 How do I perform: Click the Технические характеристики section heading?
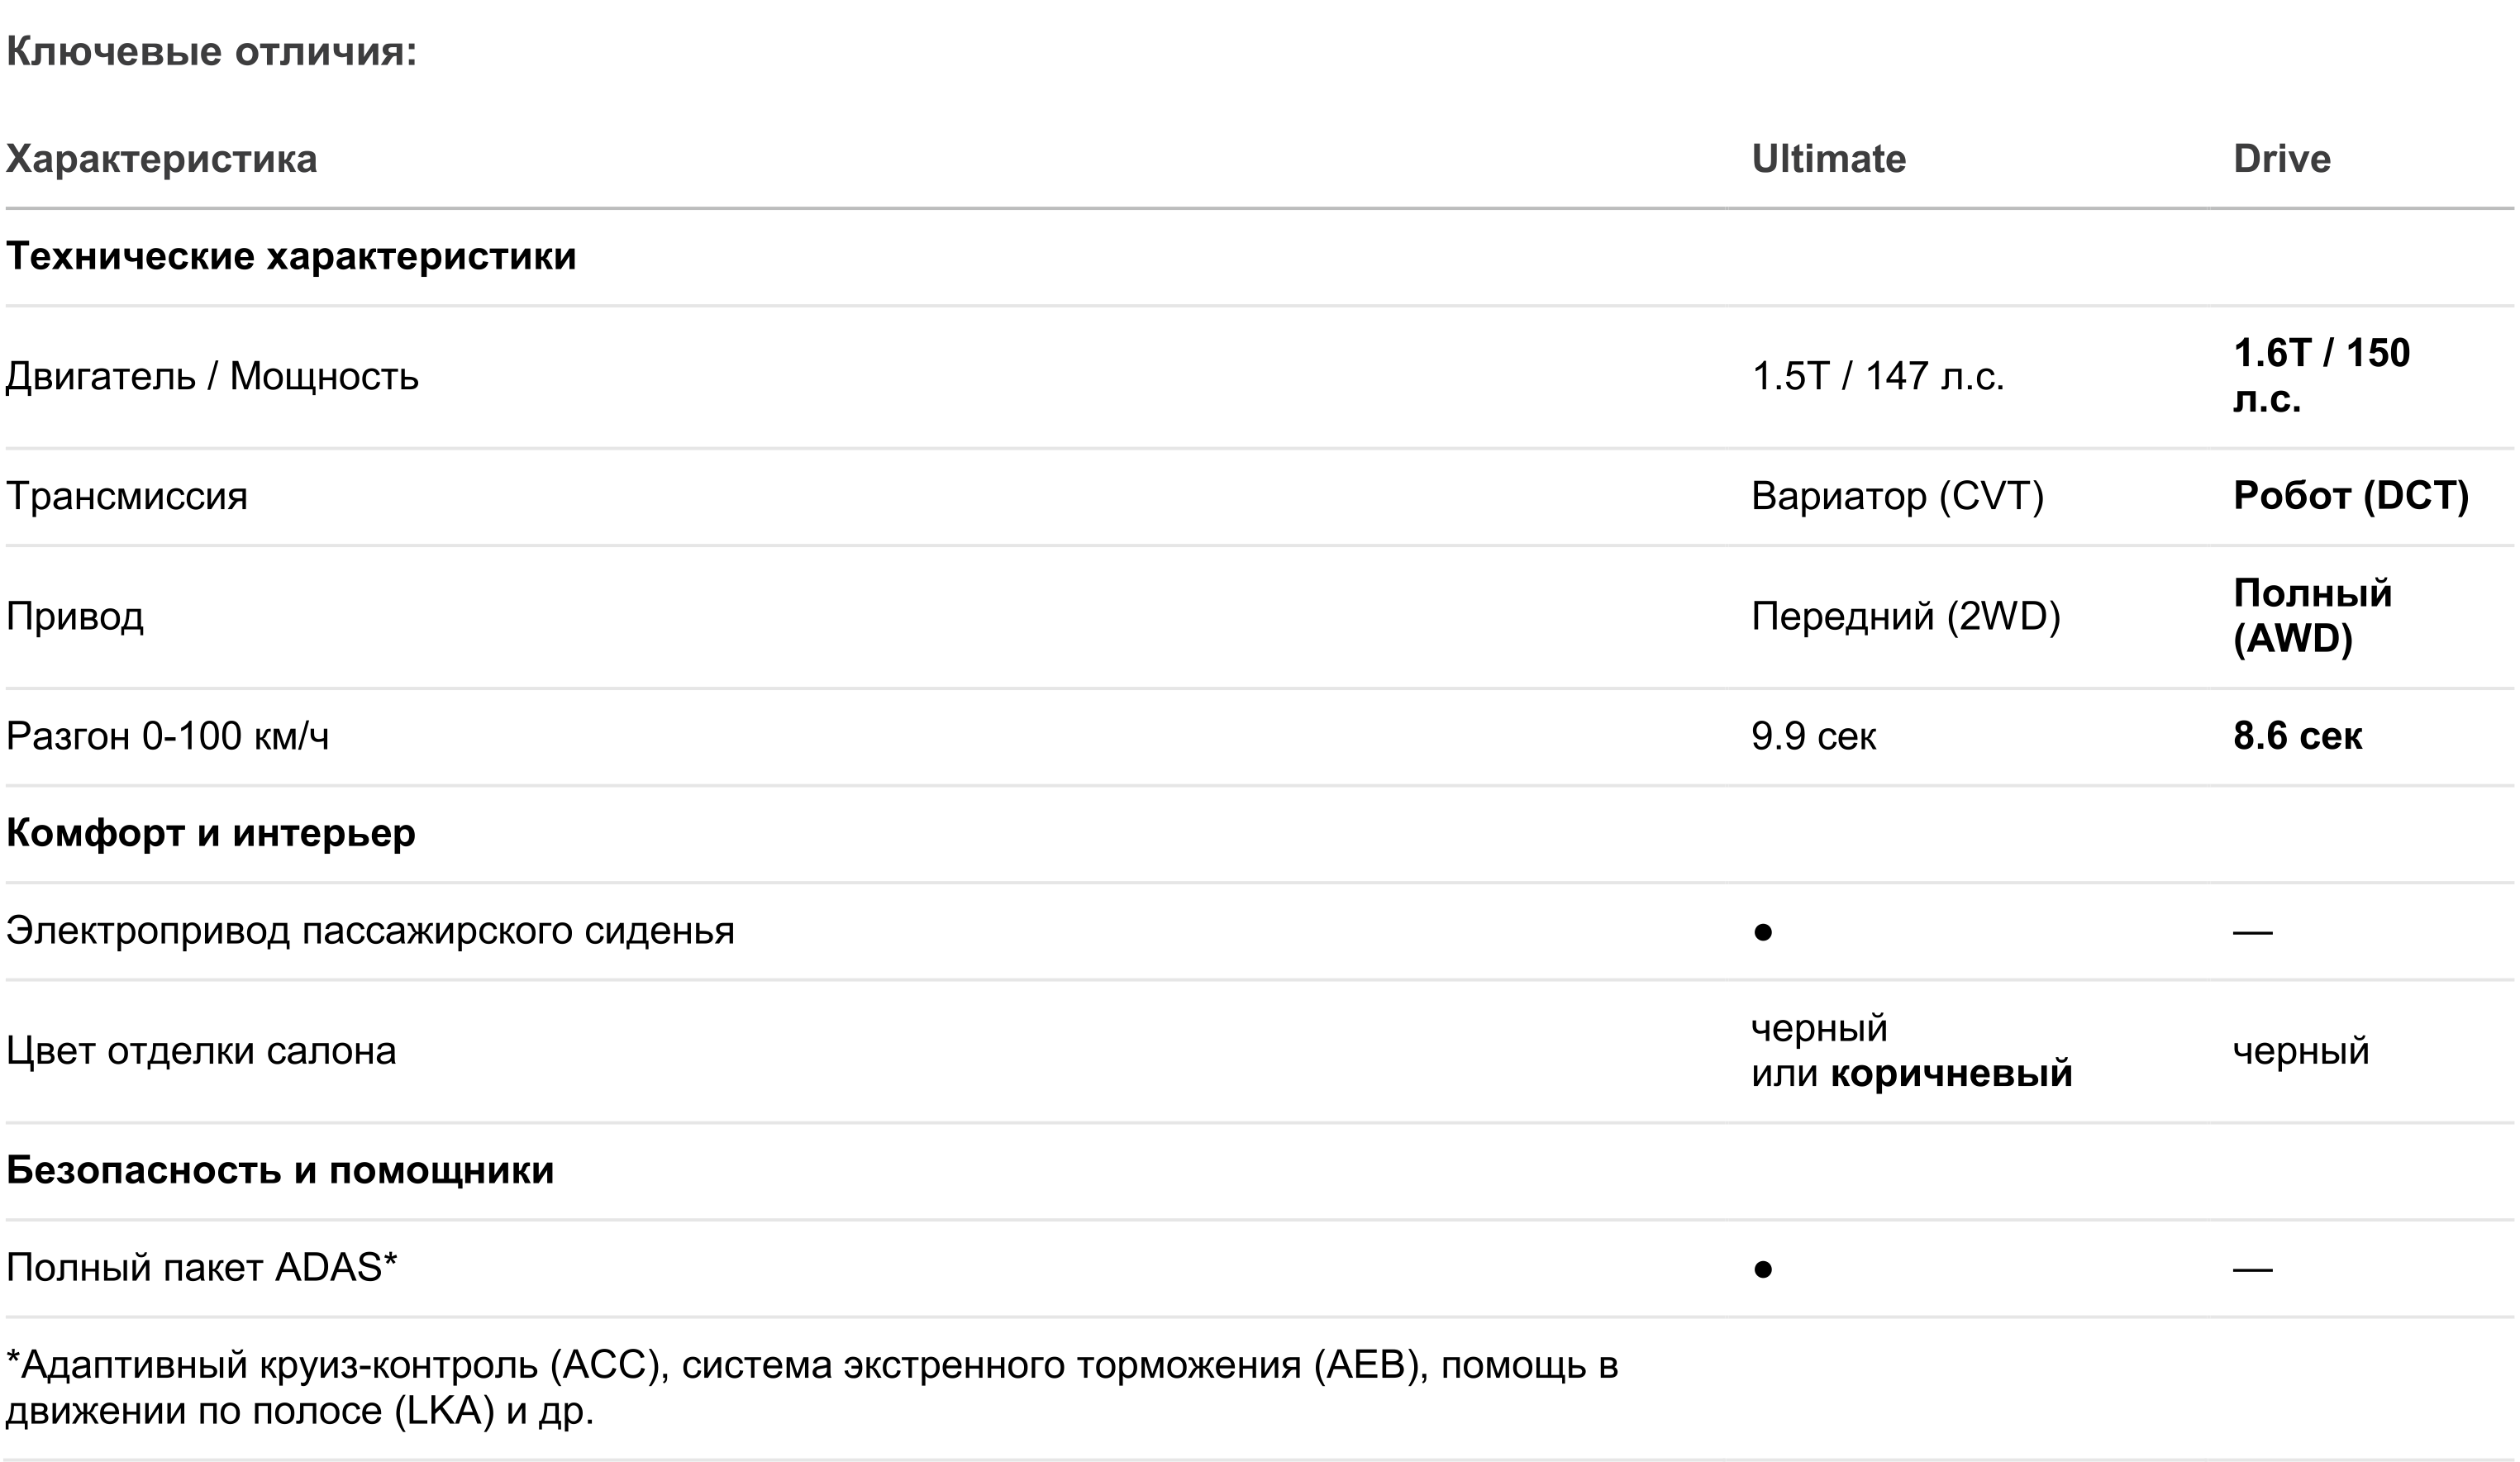(291, 257)
